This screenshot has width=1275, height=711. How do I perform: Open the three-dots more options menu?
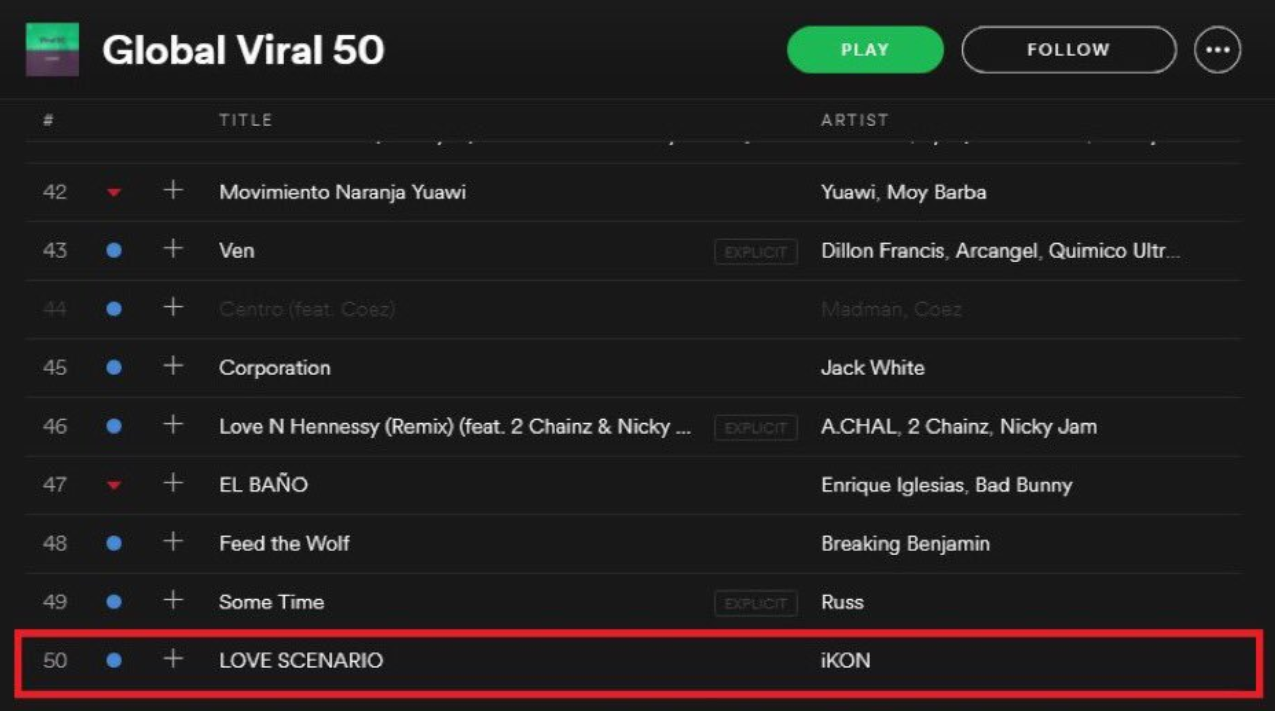1217,50
